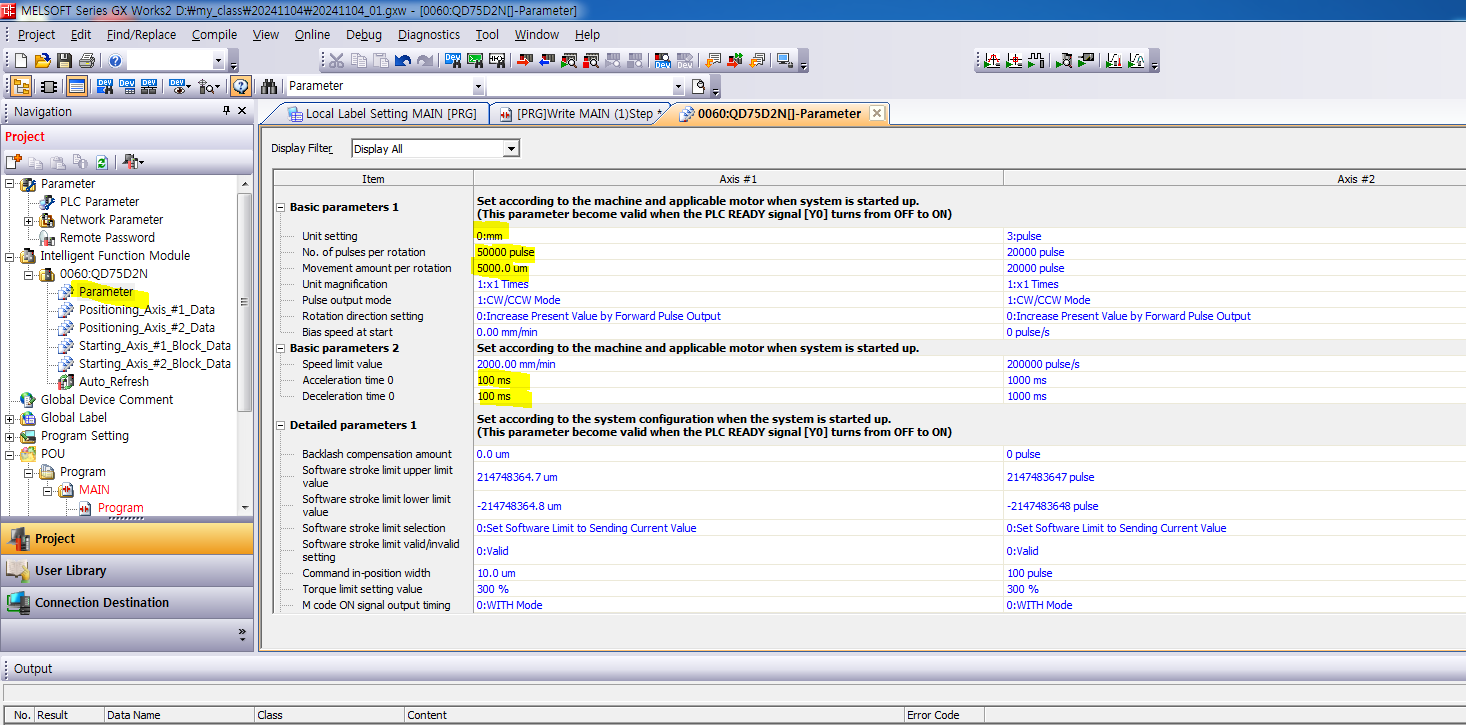Click the New project icon
The height and width of the screenshot is (725, 1466).
[20, 61]
